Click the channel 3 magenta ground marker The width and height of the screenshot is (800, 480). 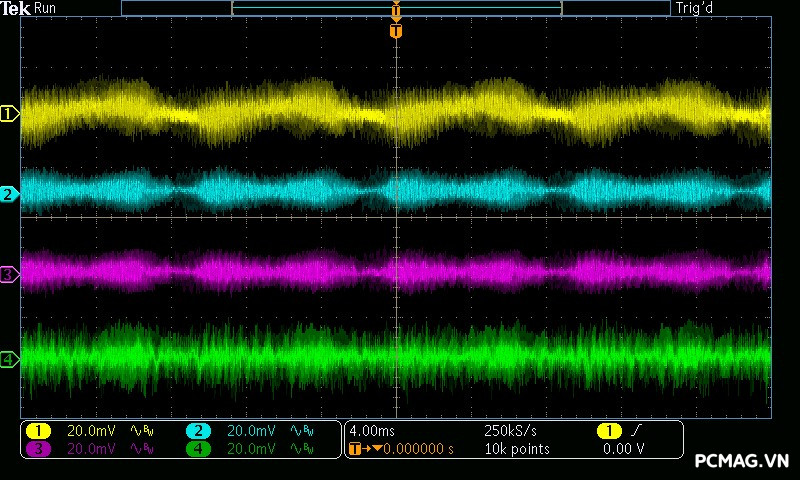tap(9, 274)
